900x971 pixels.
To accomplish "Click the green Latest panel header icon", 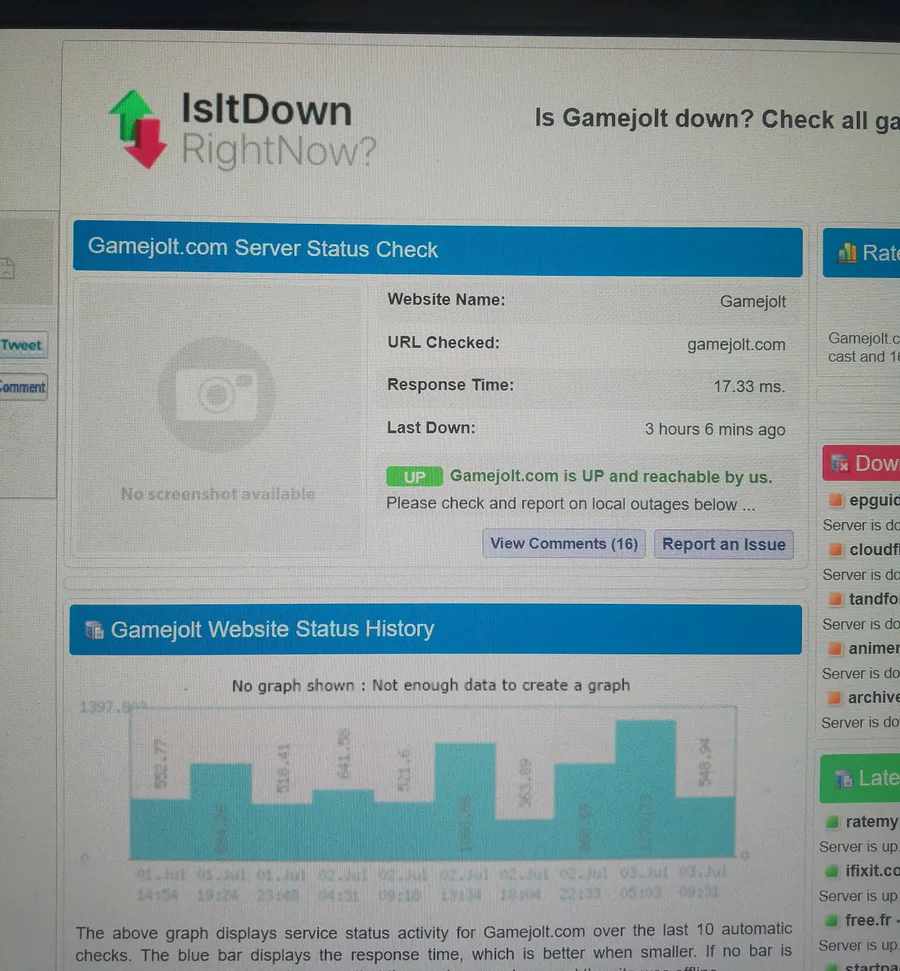I will coord(843,778).
